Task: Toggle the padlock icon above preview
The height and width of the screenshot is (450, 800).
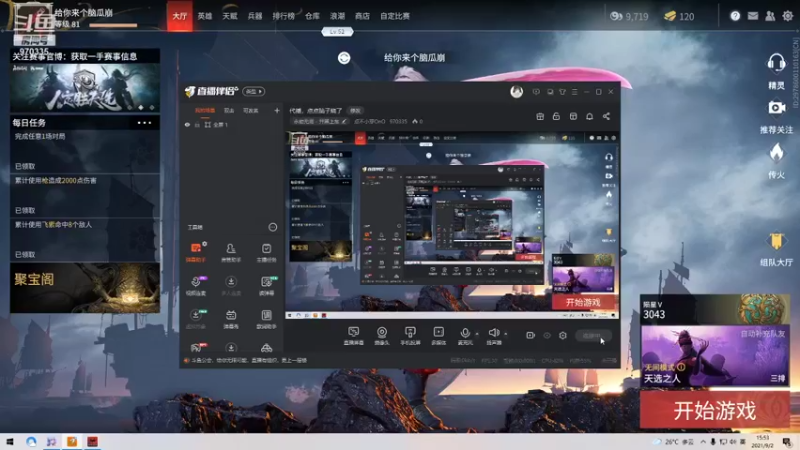Action: point(556,116)
